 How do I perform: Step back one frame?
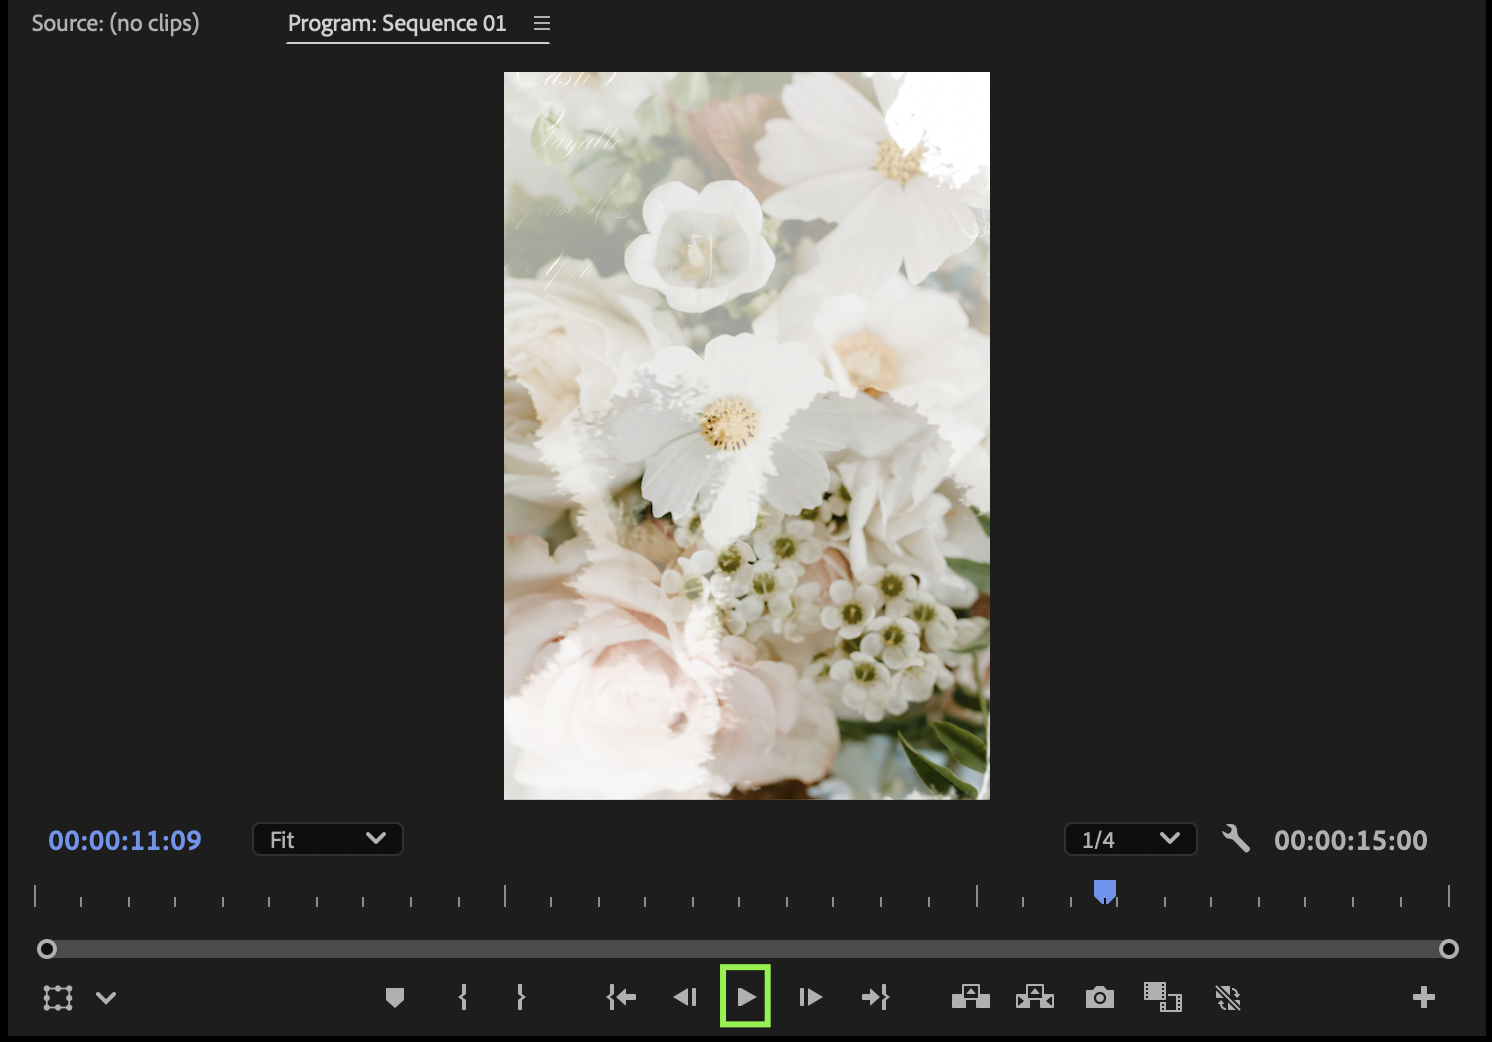pos(685,997)
